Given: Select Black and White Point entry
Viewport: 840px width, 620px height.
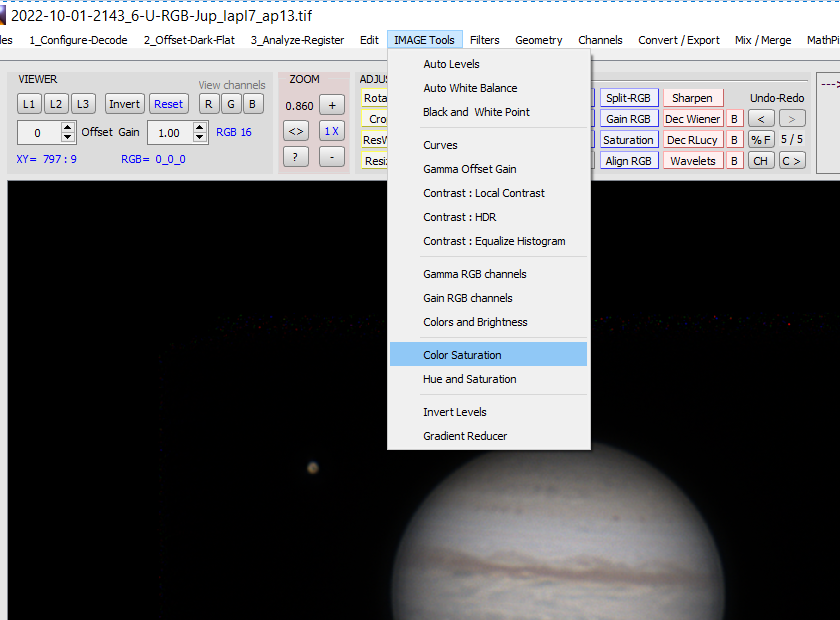Looking at the screenshot, I should pos(488,112).
